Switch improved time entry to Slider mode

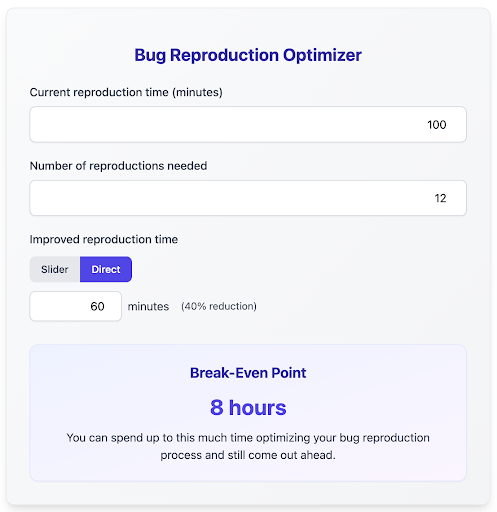click(x=55, y=269)
